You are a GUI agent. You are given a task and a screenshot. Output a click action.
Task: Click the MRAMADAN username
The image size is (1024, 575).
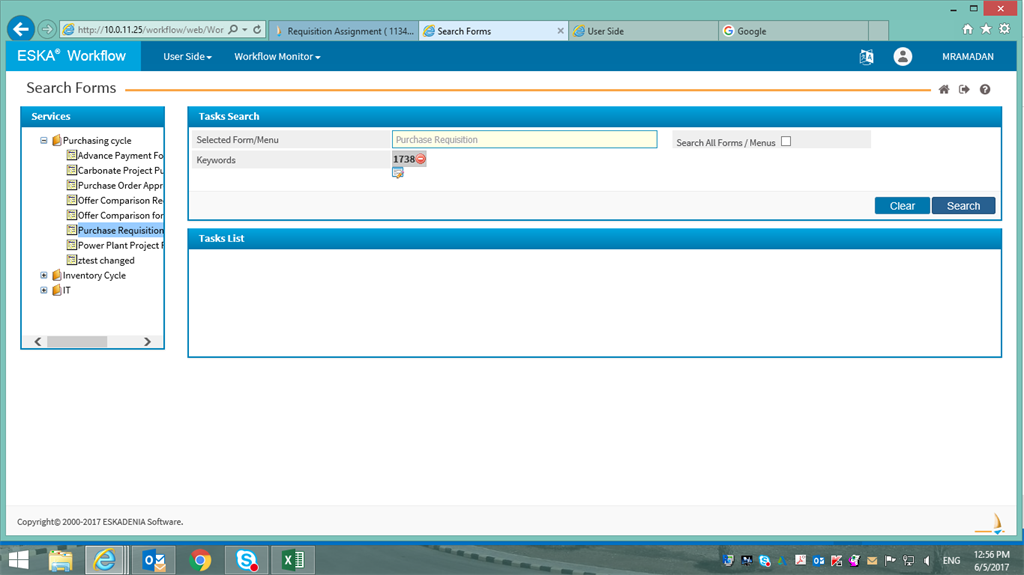pyautogui.click(x=968, y=57)
